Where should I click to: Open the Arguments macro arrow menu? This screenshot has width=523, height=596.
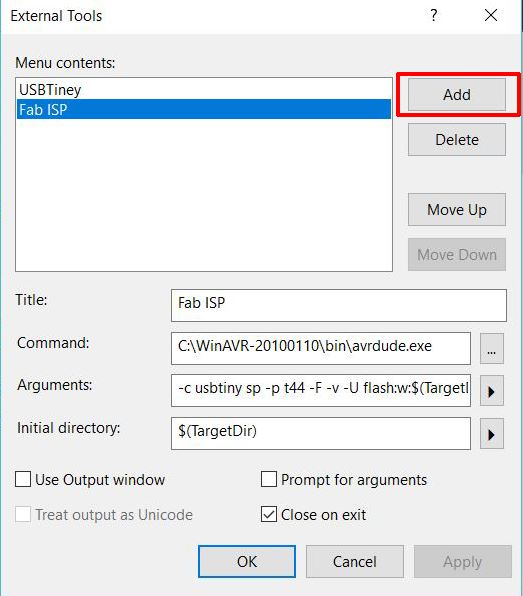point(491,391)
